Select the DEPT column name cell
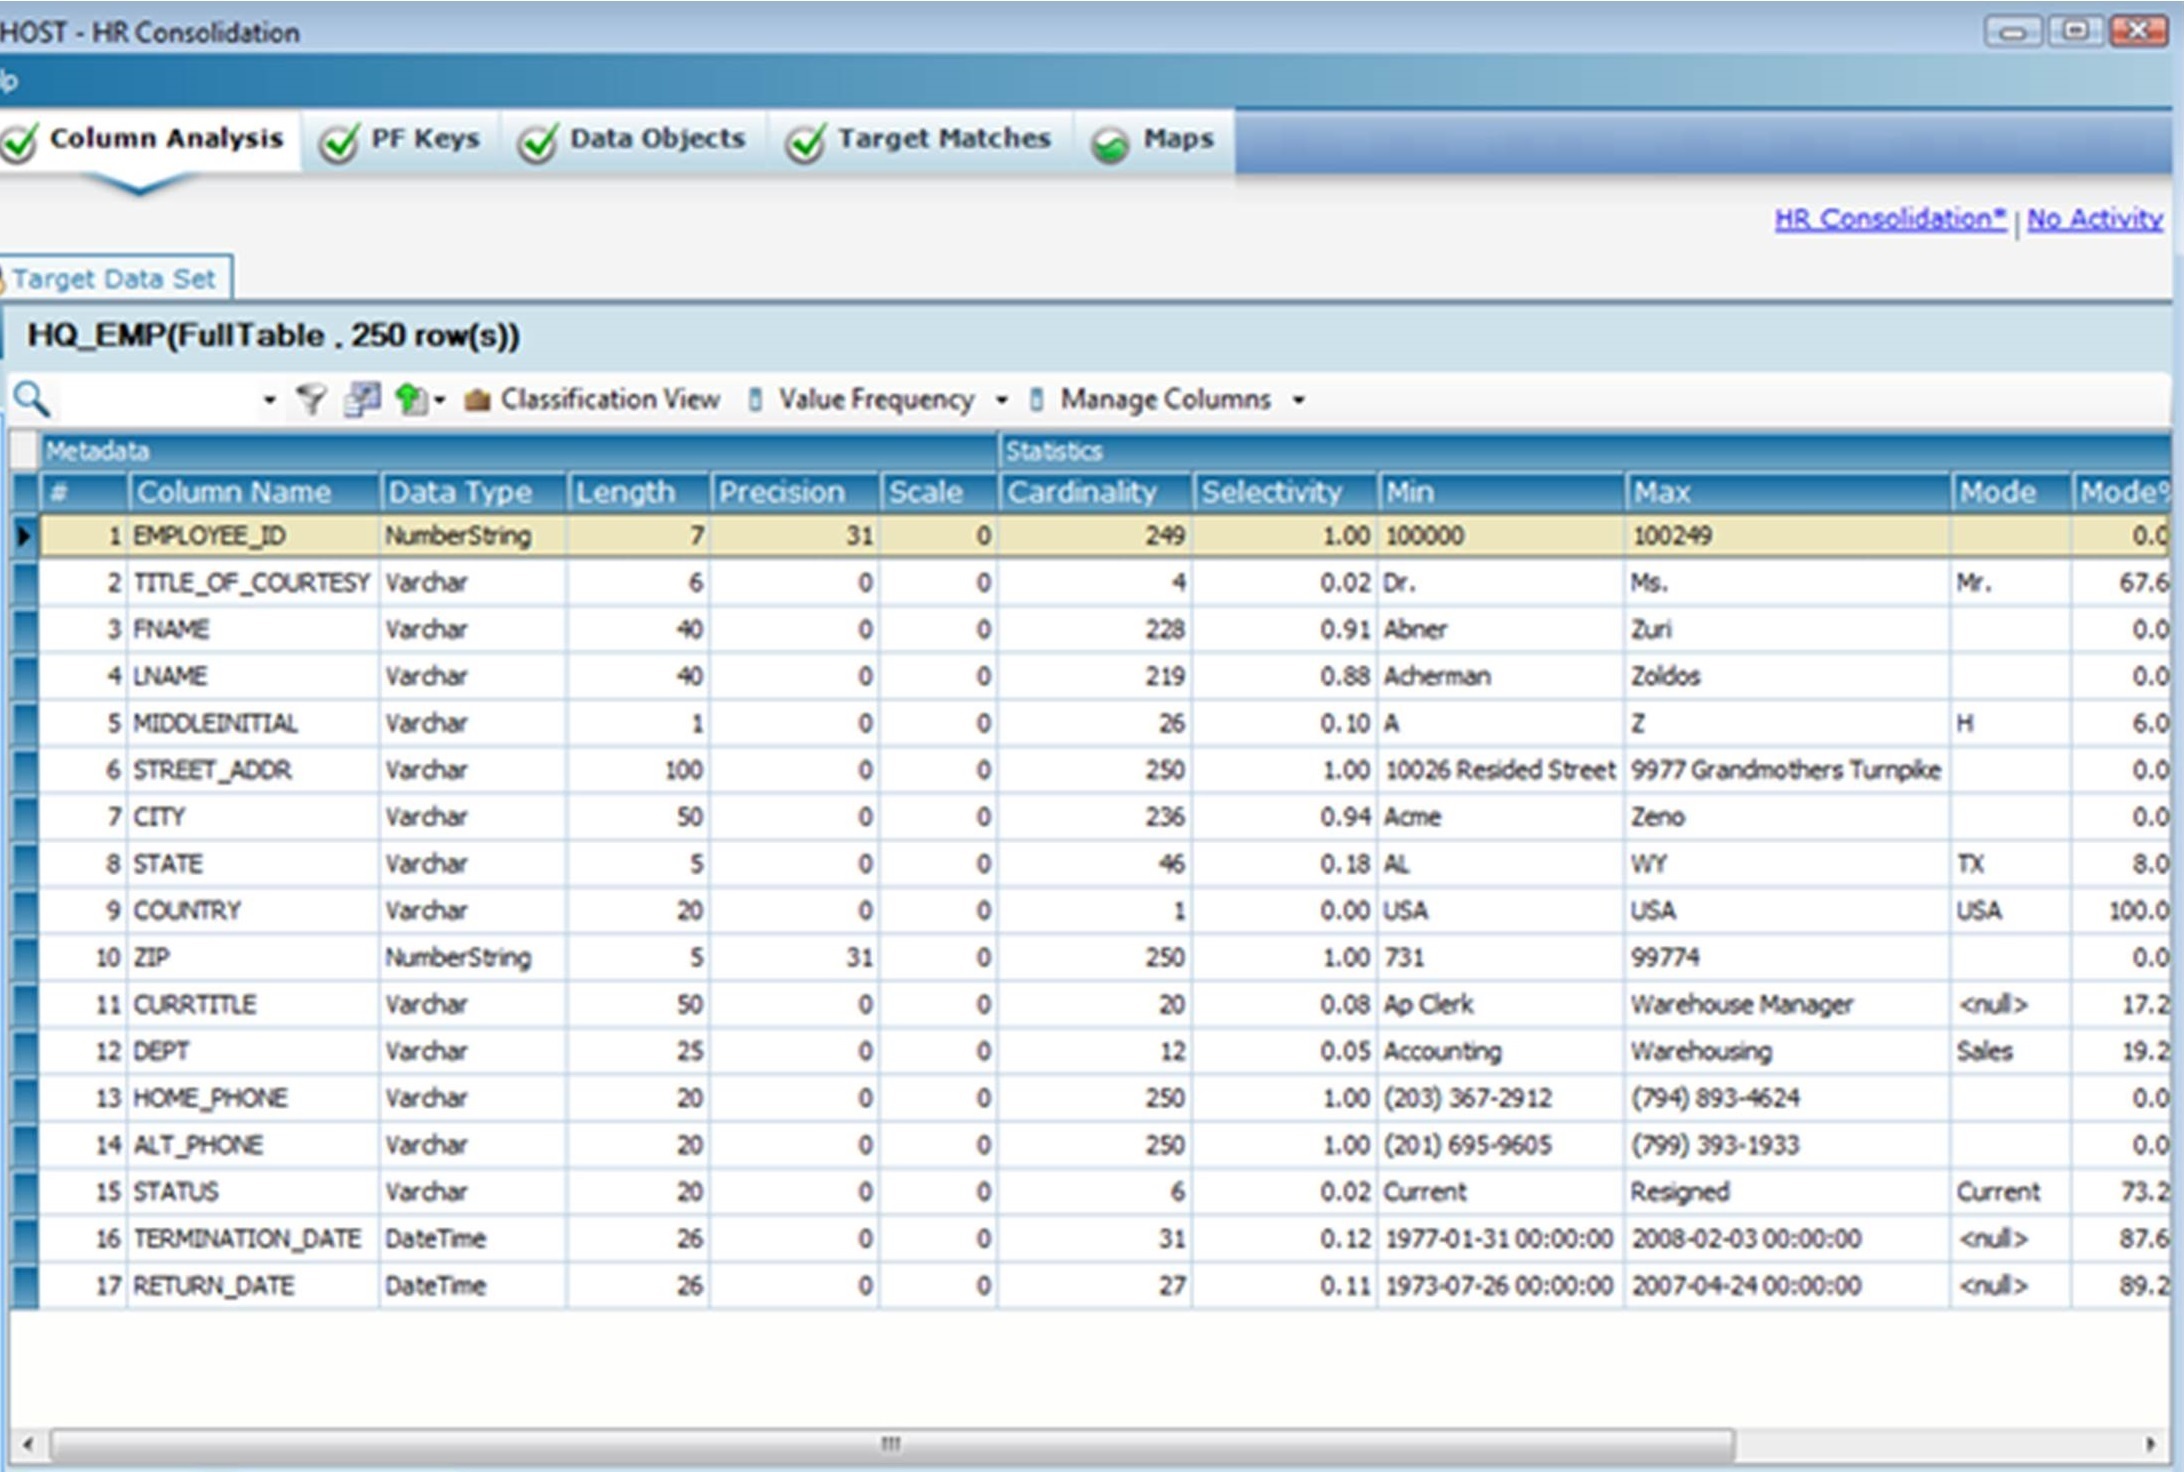The width and height of the screenshot is (2184, 1472). click(x=254, y=1051)
